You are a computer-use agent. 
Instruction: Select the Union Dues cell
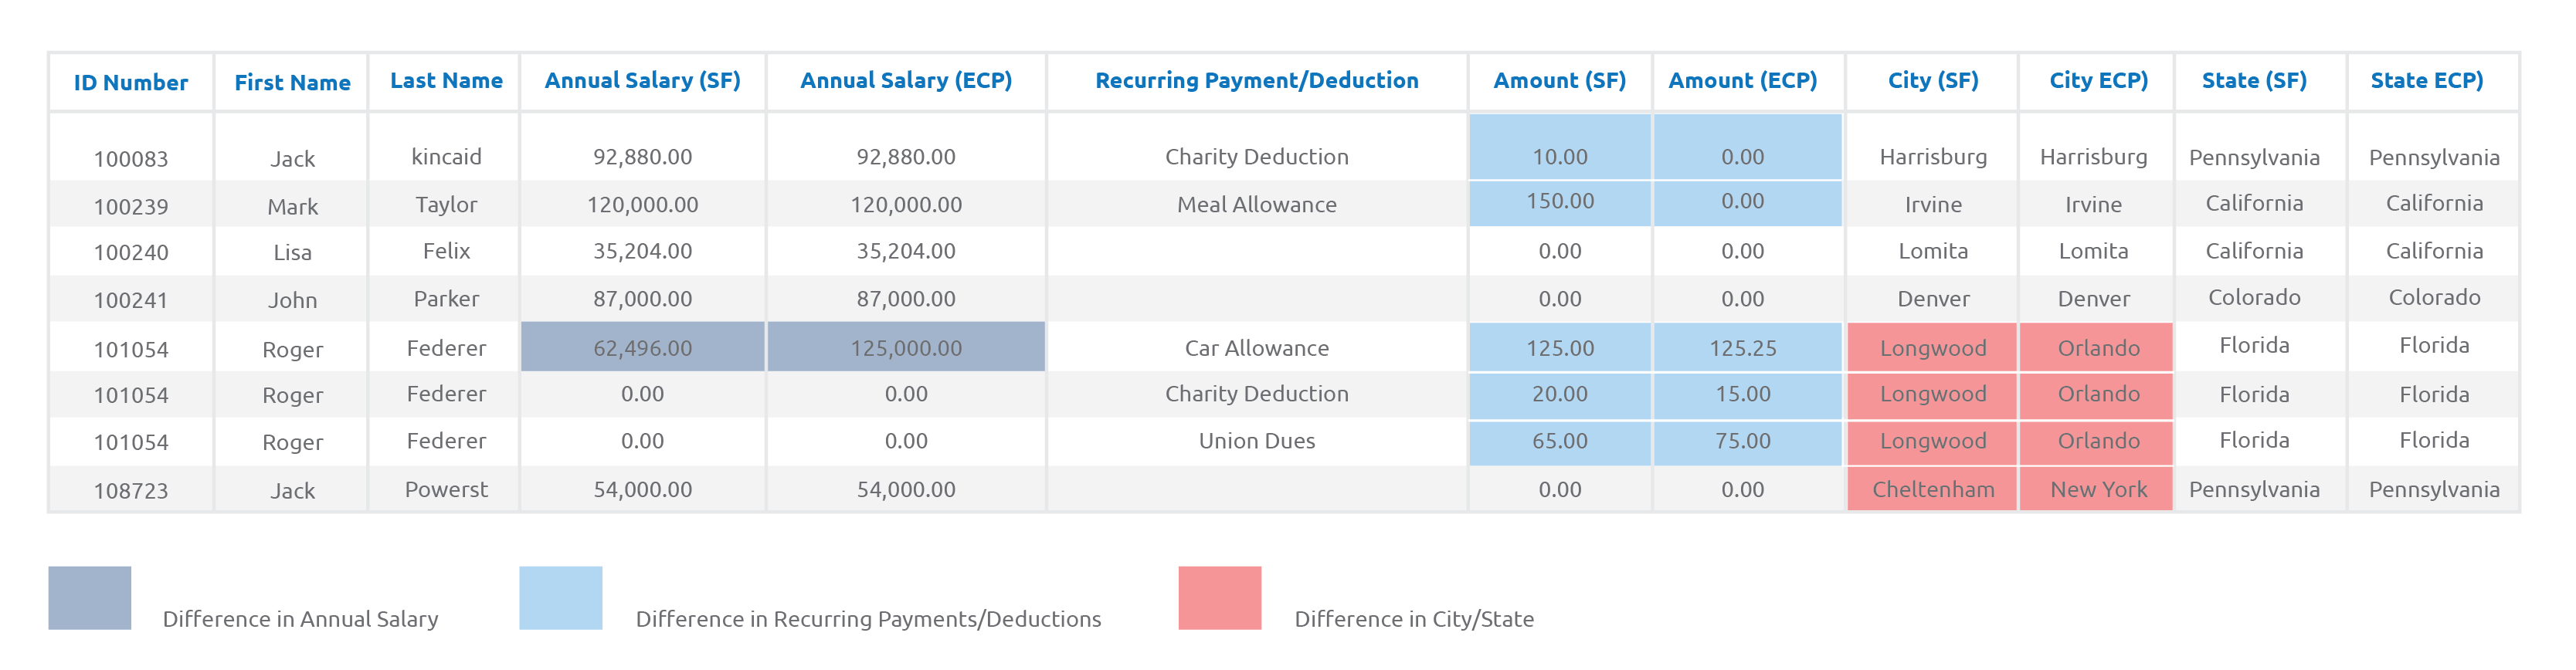click(1256, 441)
